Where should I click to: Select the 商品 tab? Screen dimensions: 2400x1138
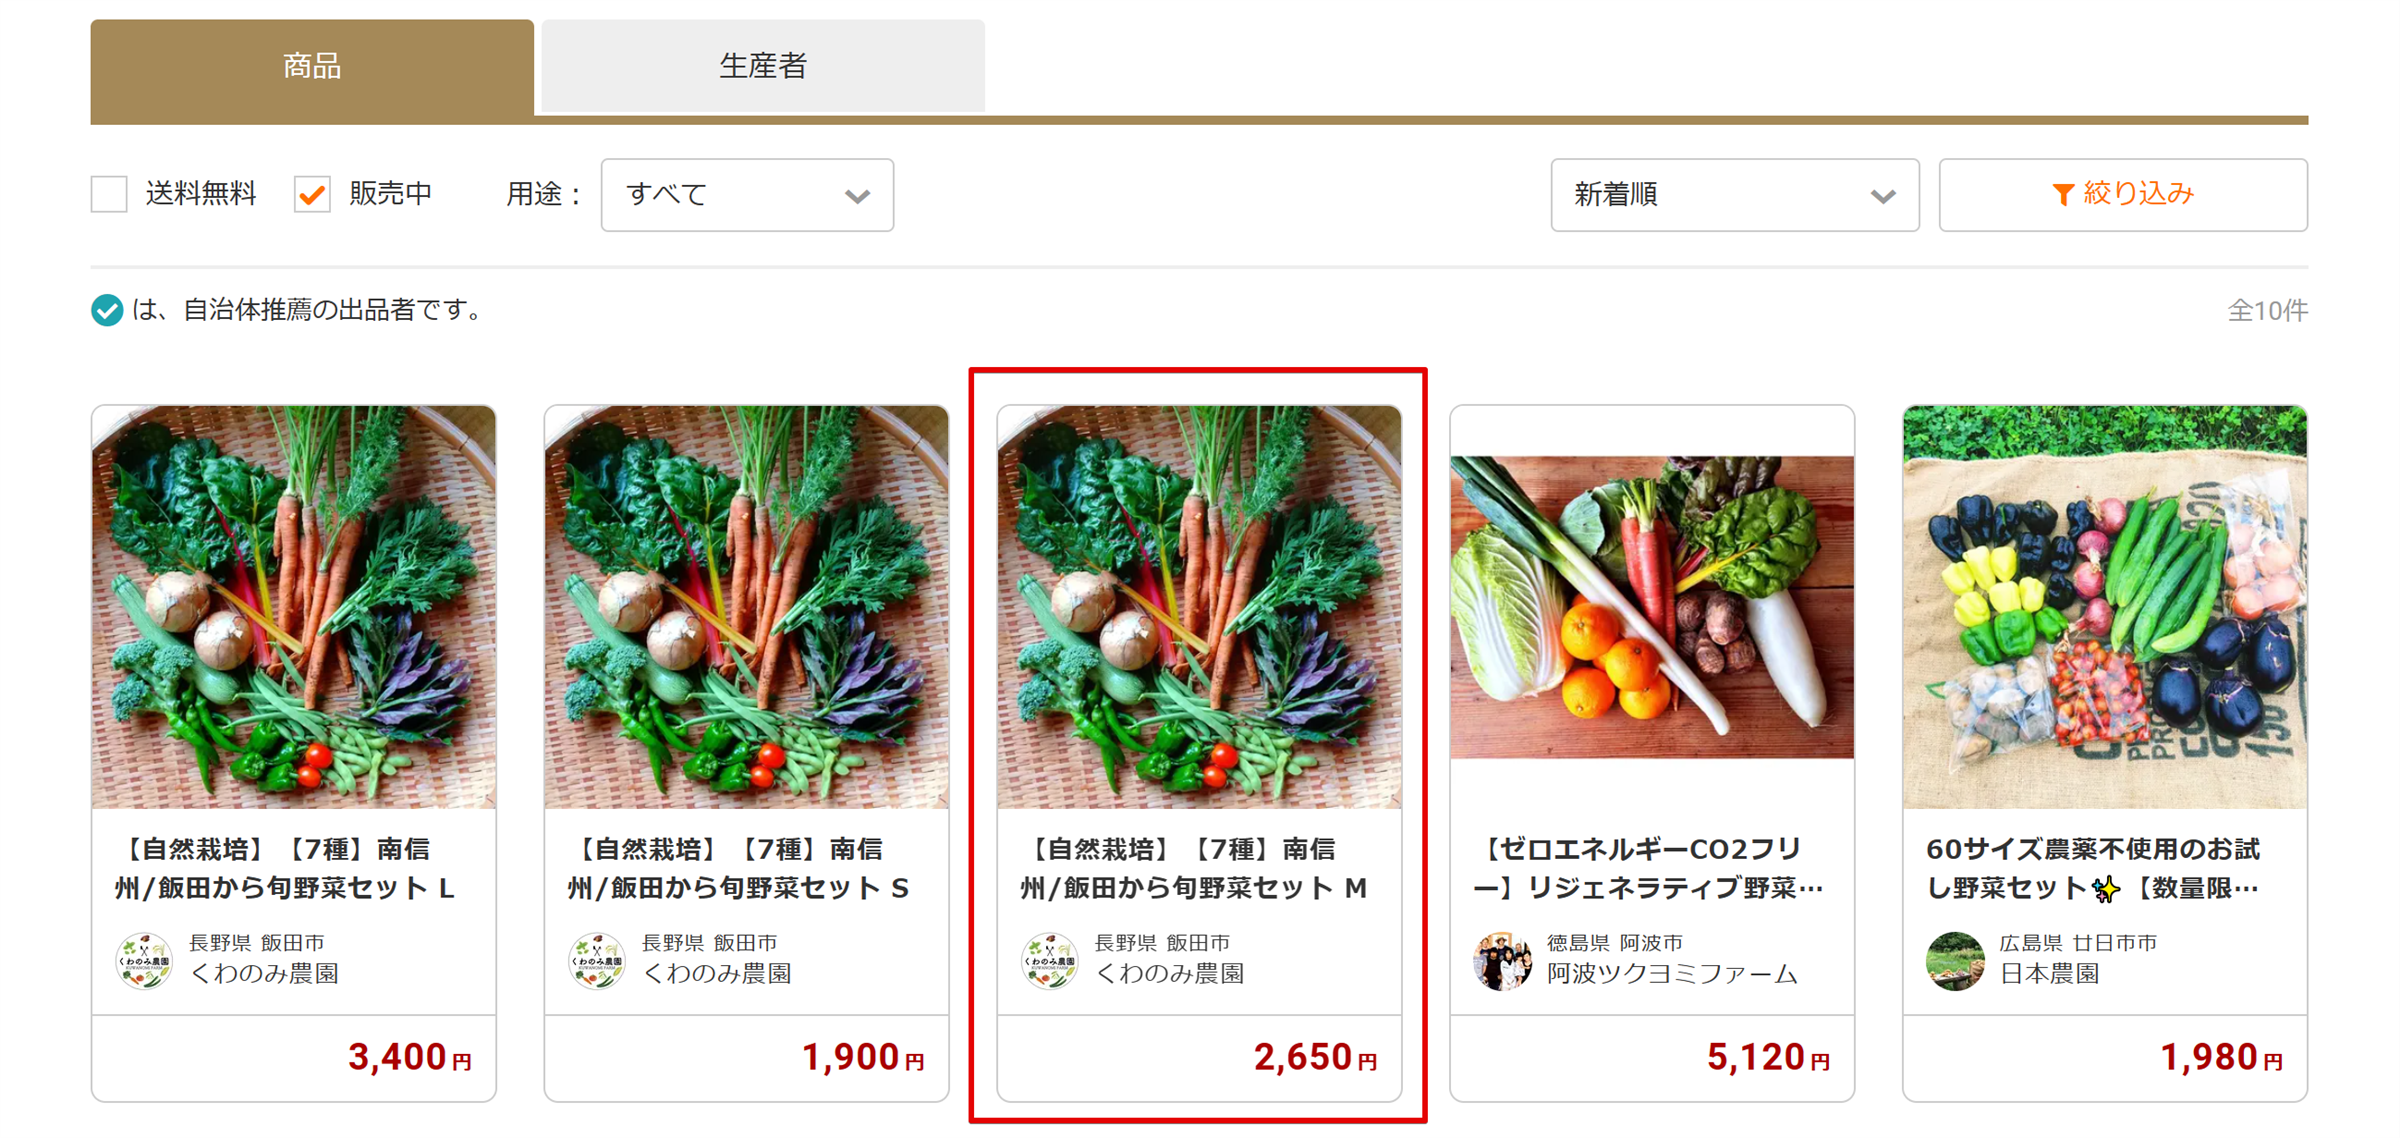pyautogui.click(x=312, y=66)
